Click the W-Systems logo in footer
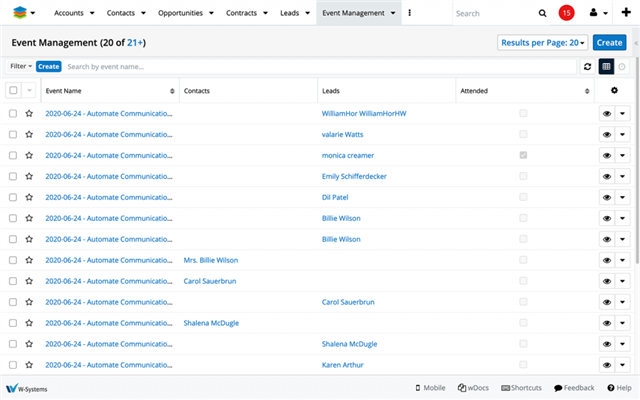This screenshot has height=400, width=640. pyautogui.click(x=27, y=388)
